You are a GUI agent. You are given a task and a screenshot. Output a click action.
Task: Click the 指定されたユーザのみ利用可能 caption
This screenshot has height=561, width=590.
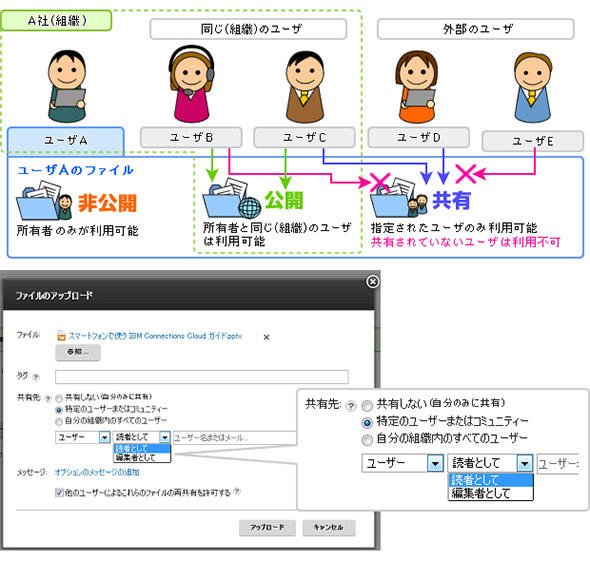pyautogui.click(x=454, y=228)
